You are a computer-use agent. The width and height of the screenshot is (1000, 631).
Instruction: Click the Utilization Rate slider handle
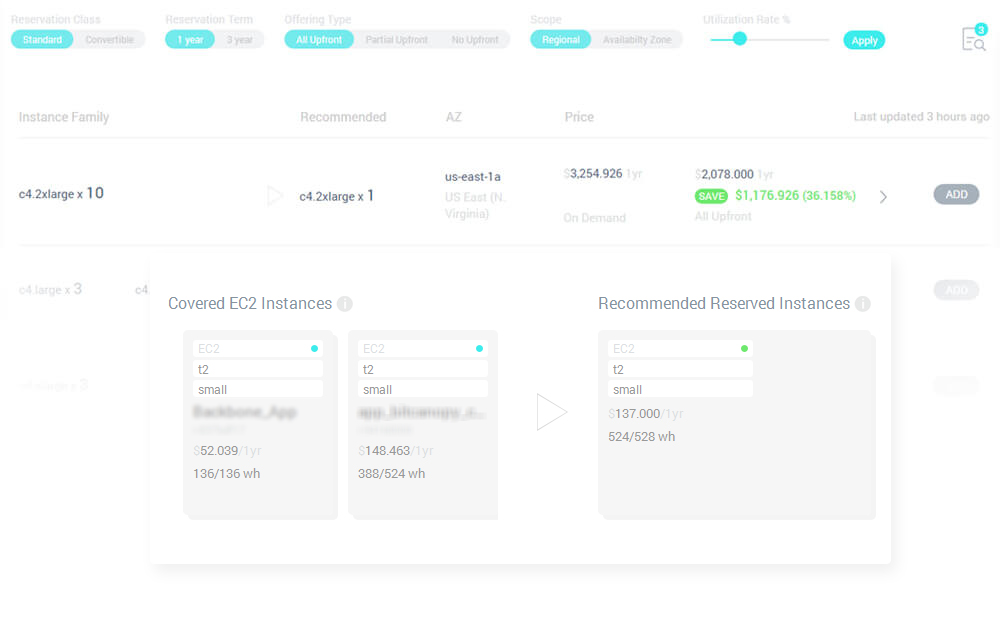point(739,39)
